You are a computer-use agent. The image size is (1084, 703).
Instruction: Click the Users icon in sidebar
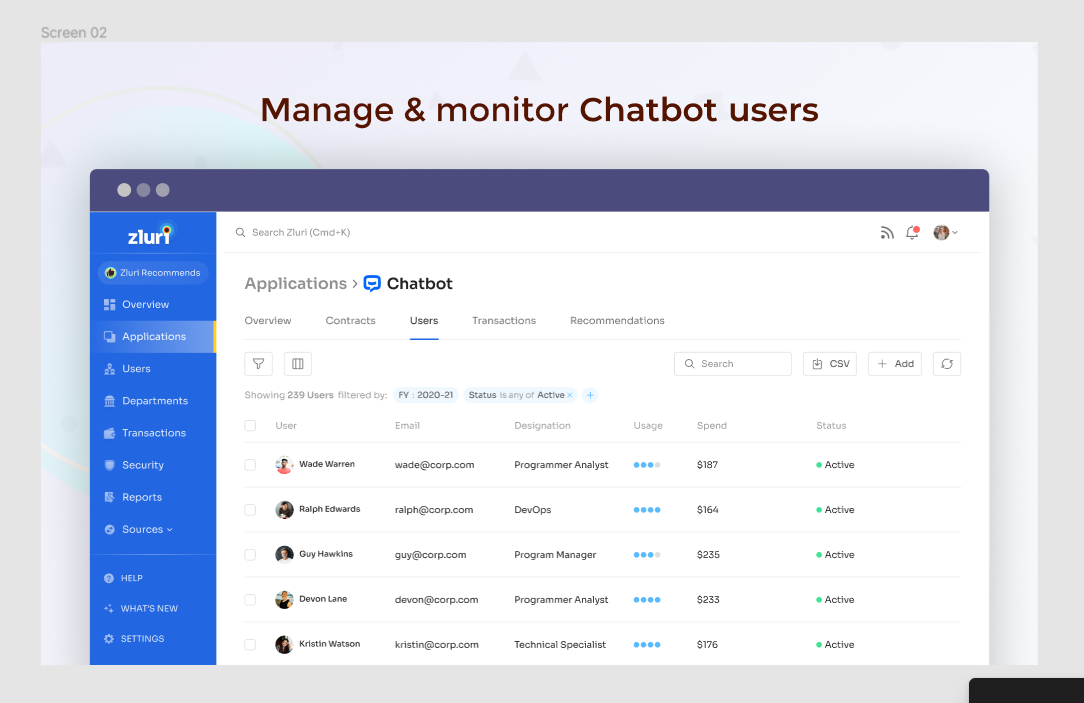(109, 369)
